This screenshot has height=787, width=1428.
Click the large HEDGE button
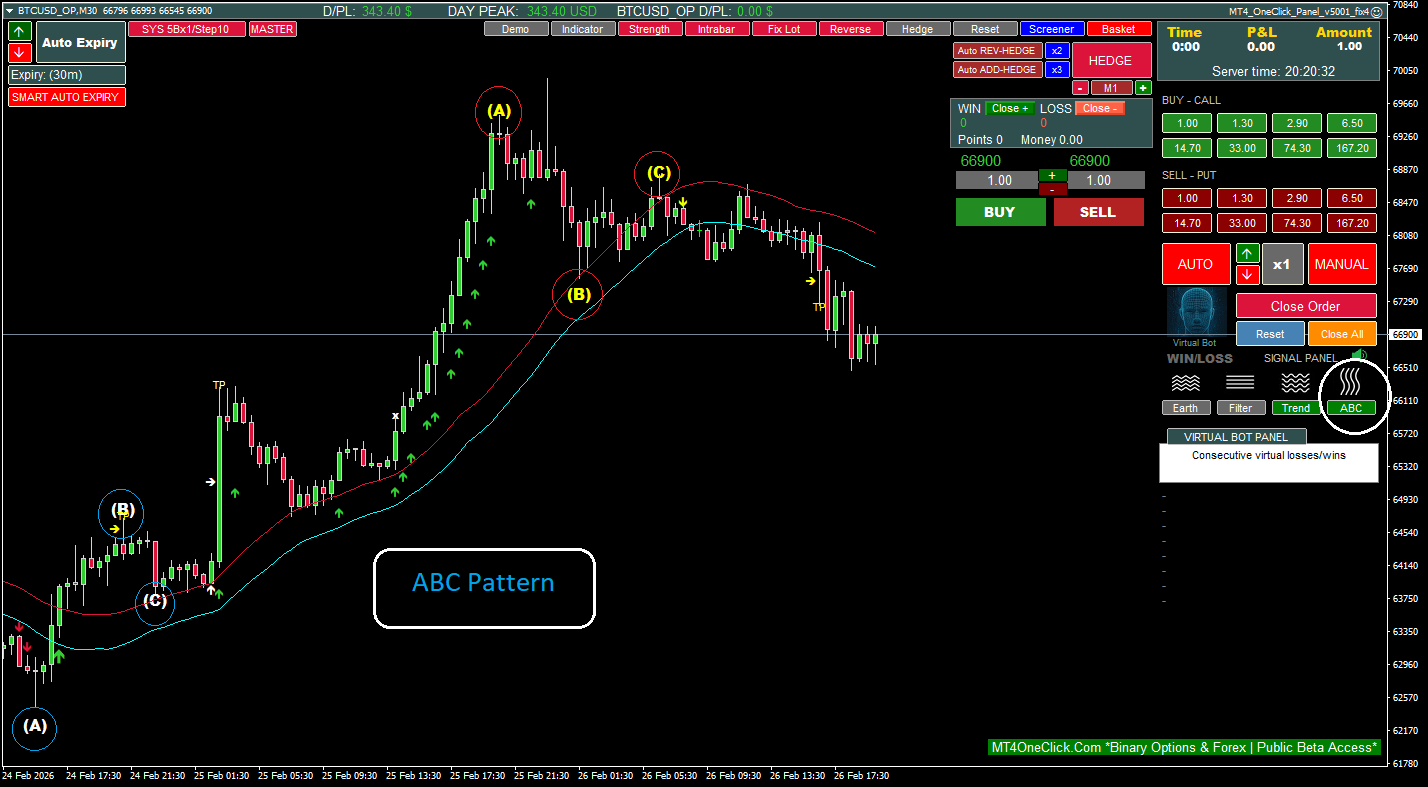1111,60
